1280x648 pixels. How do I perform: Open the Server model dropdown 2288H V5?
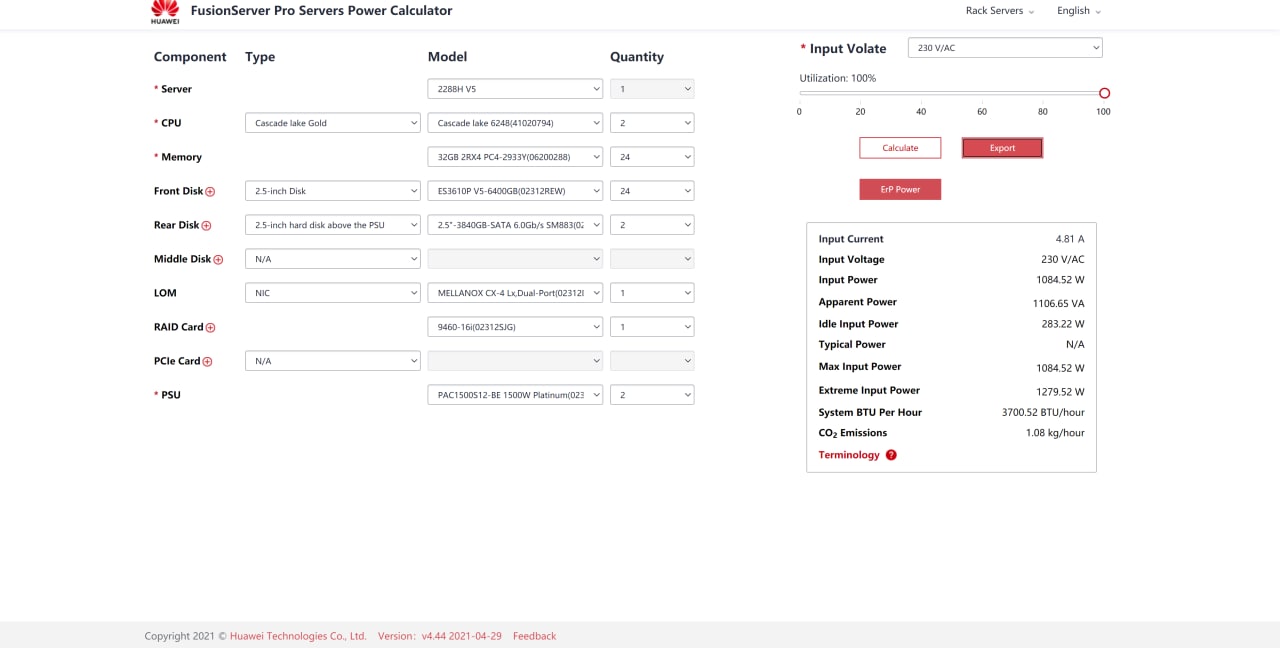point(515,89)
